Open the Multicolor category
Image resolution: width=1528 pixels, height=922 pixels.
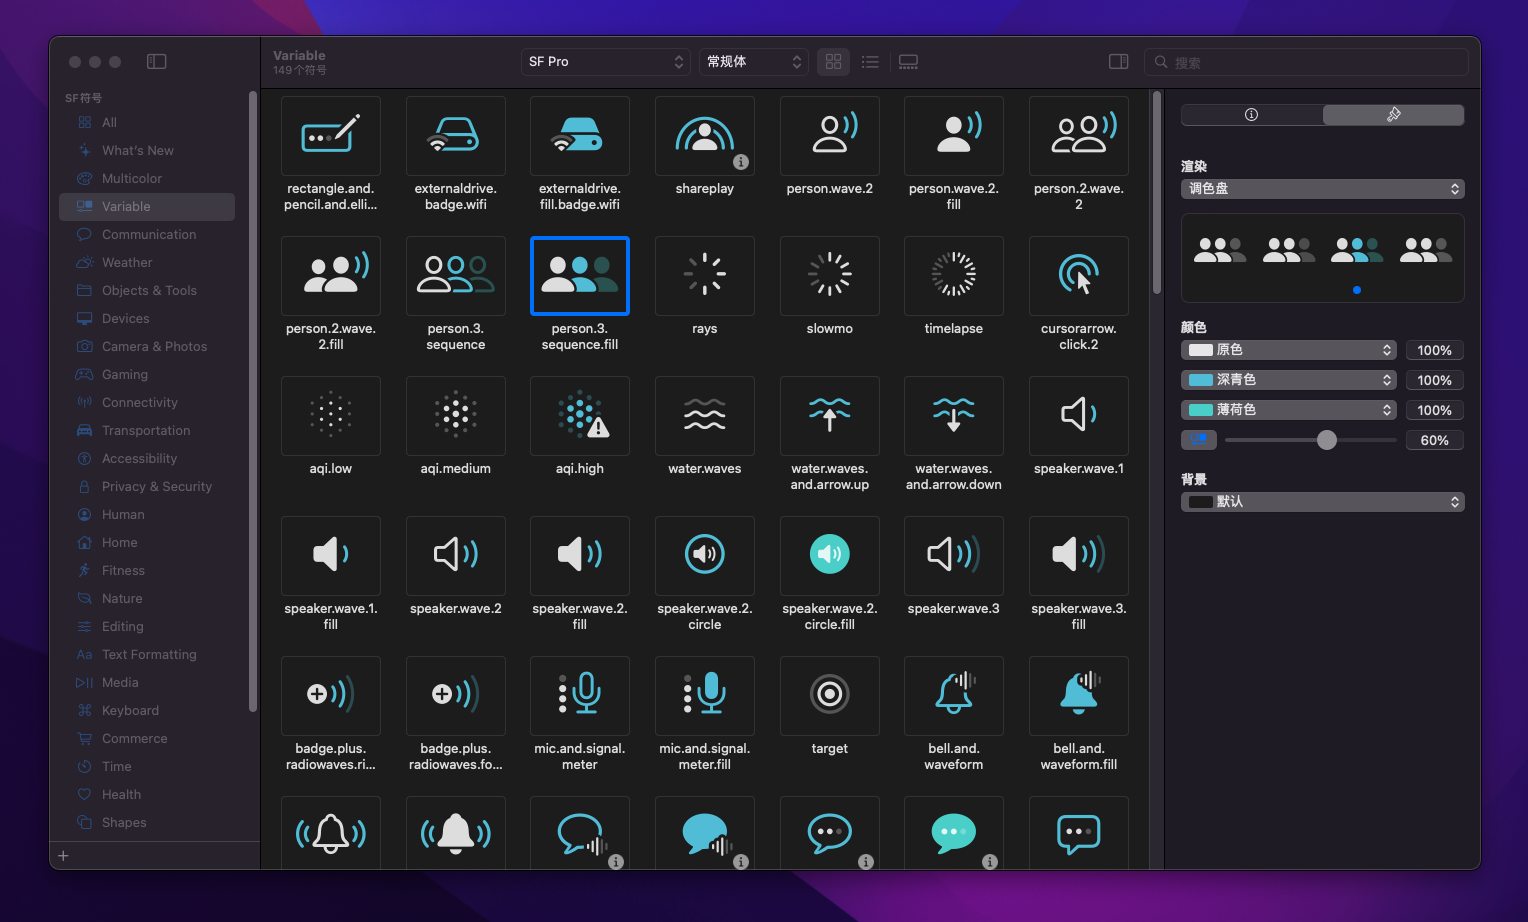147,178
